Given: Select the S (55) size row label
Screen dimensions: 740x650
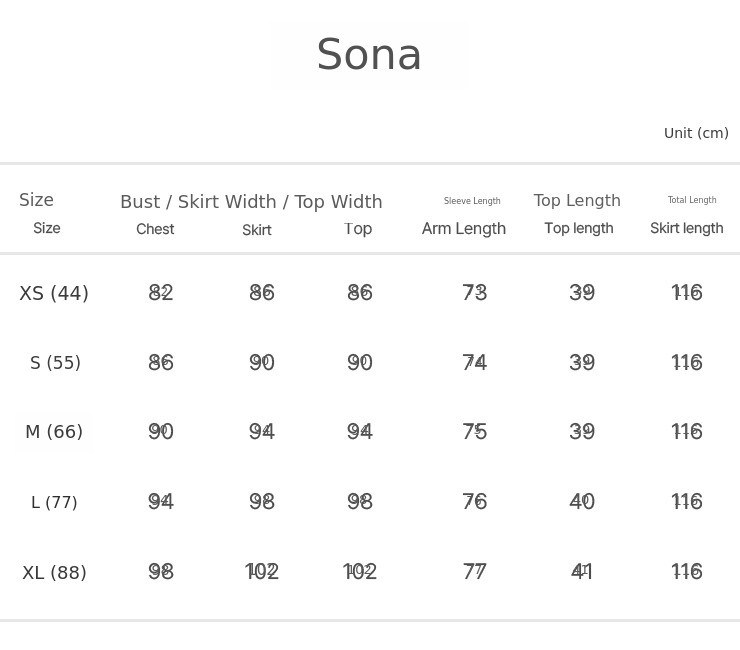Looking at the screenshot, I should tap(55, 363).
